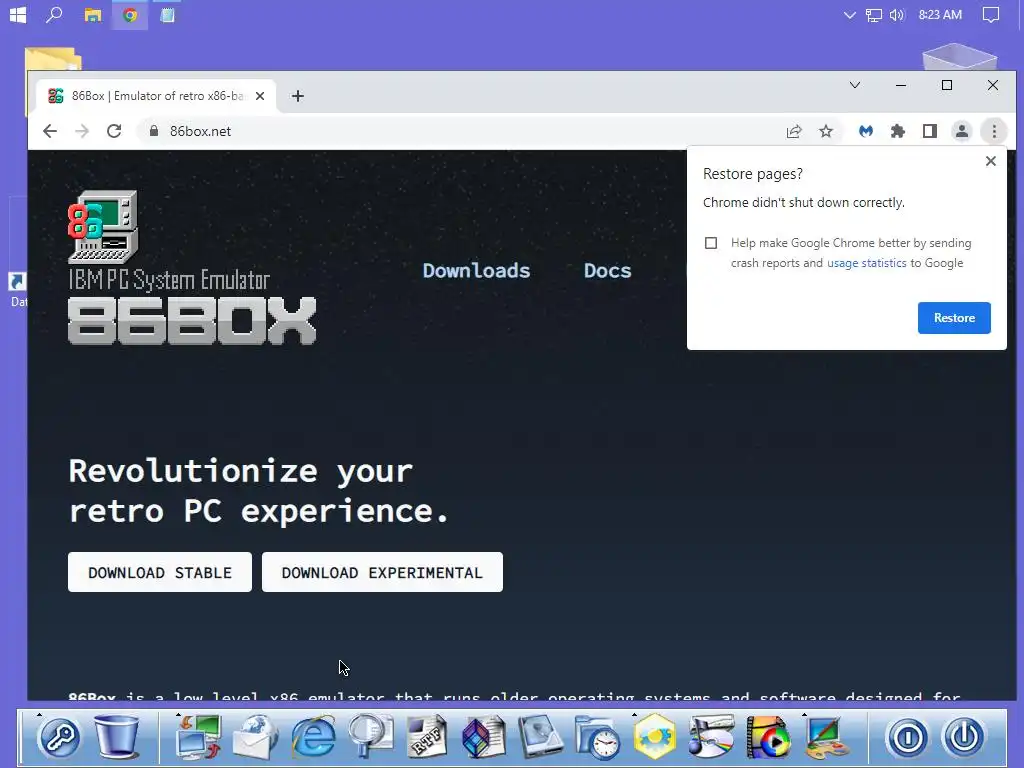Screen dimensions: 1024x768
Task: Click the blue Restore button
Action: (954, 317)
